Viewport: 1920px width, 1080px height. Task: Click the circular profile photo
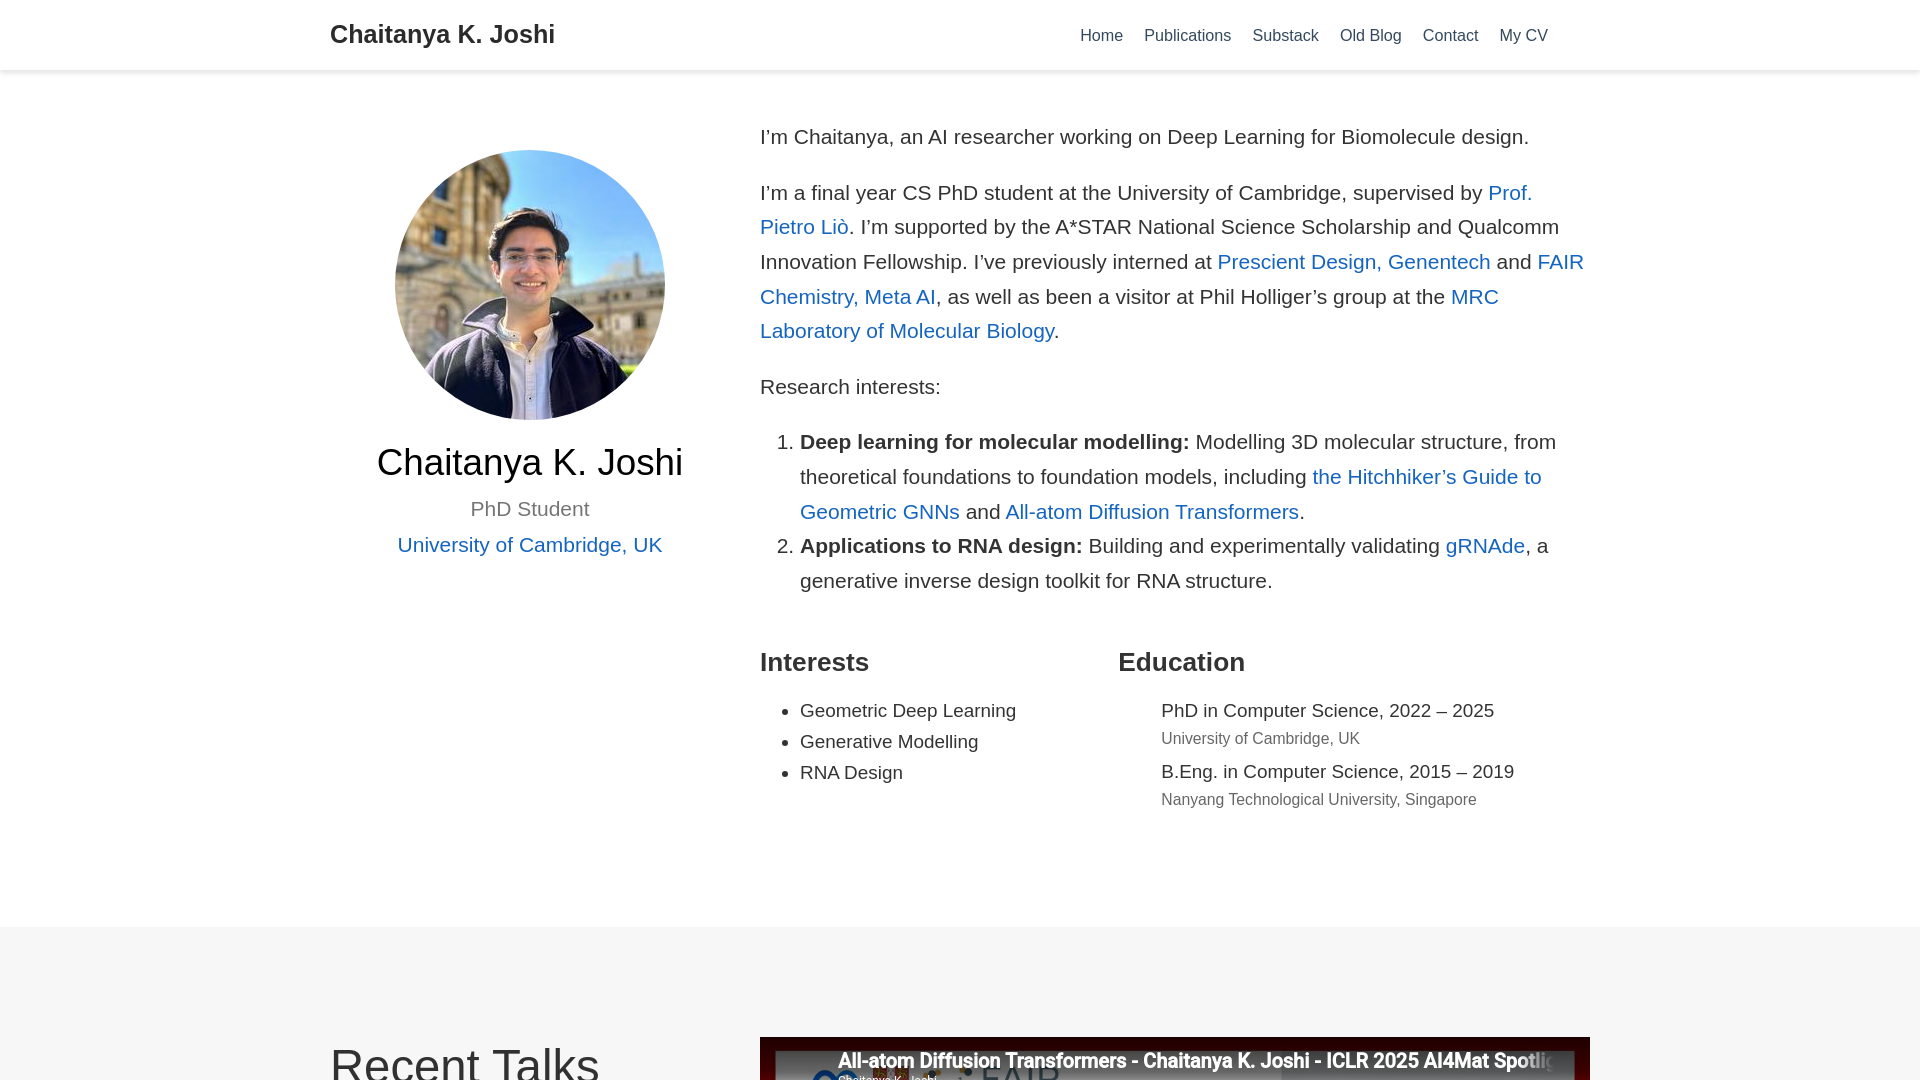(530, 285)
